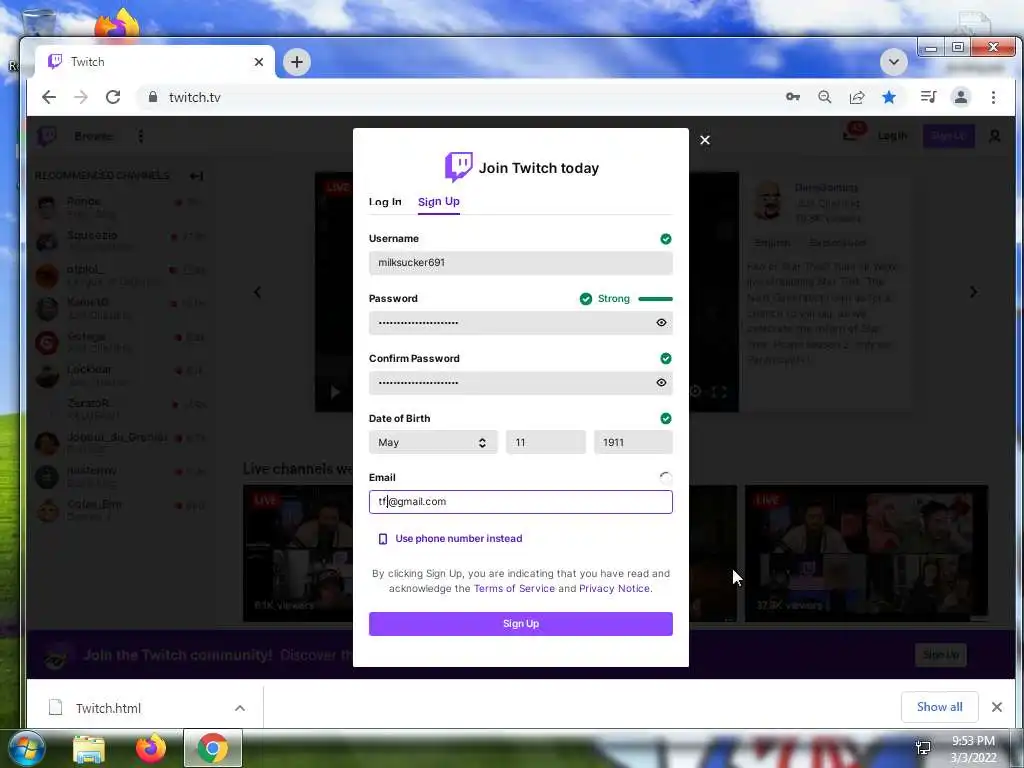Click the fullscreen icon on featured video
Screen dimensions: 1024x768
coord(719,392)
